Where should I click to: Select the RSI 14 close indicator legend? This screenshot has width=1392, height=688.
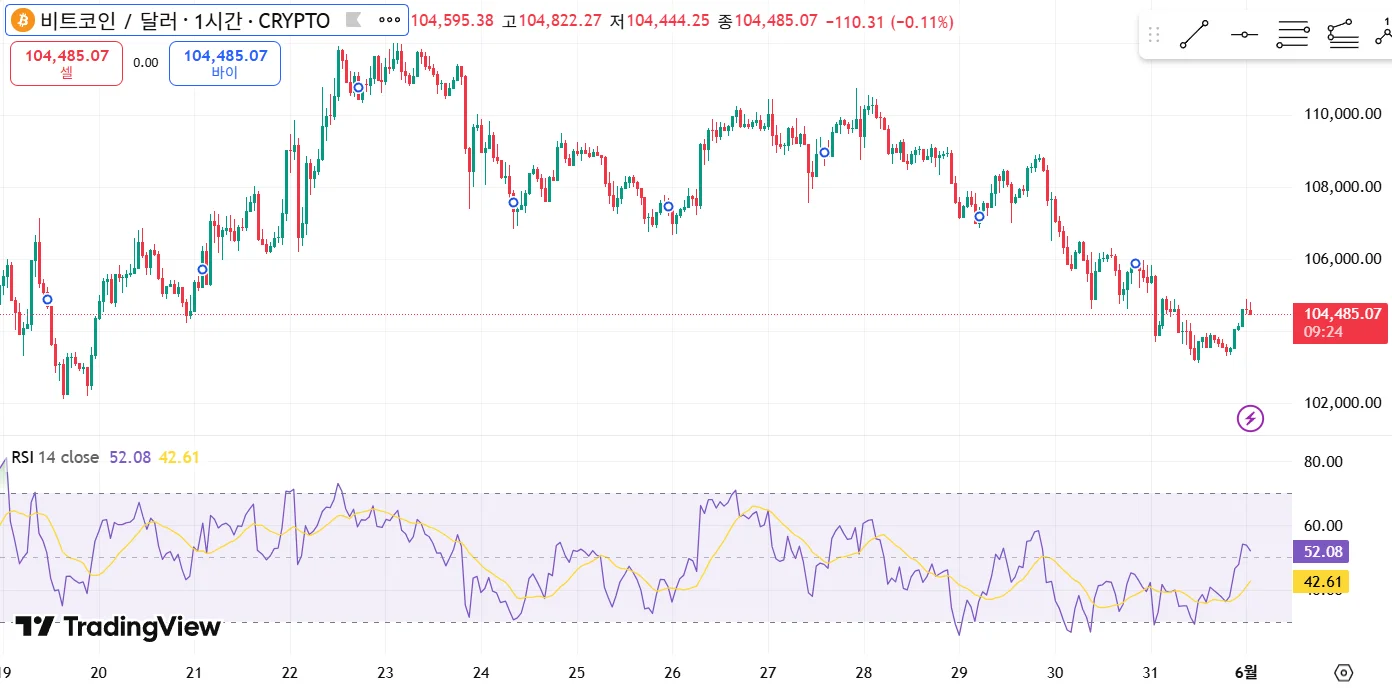coord(55,457)
